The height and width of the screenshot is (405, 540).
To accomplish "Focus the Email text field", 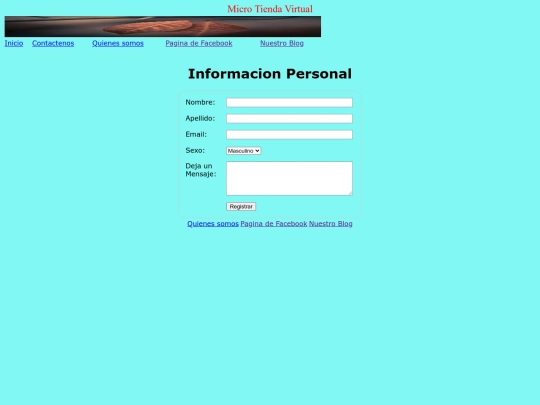I will click(289, 135).
